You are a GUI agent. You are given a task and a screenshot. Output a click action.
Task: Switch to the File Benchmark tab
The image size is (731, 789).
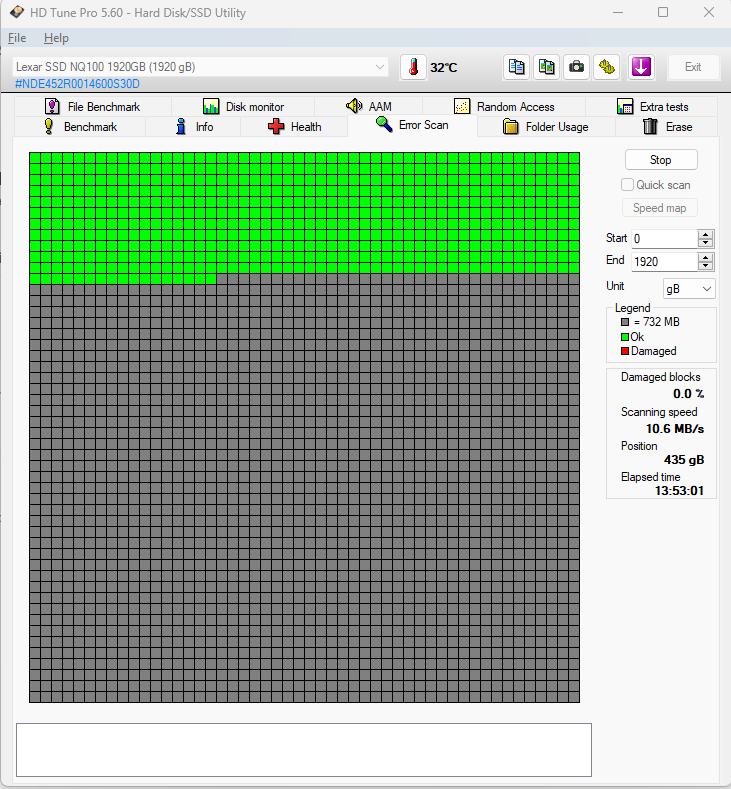point(93,107)
